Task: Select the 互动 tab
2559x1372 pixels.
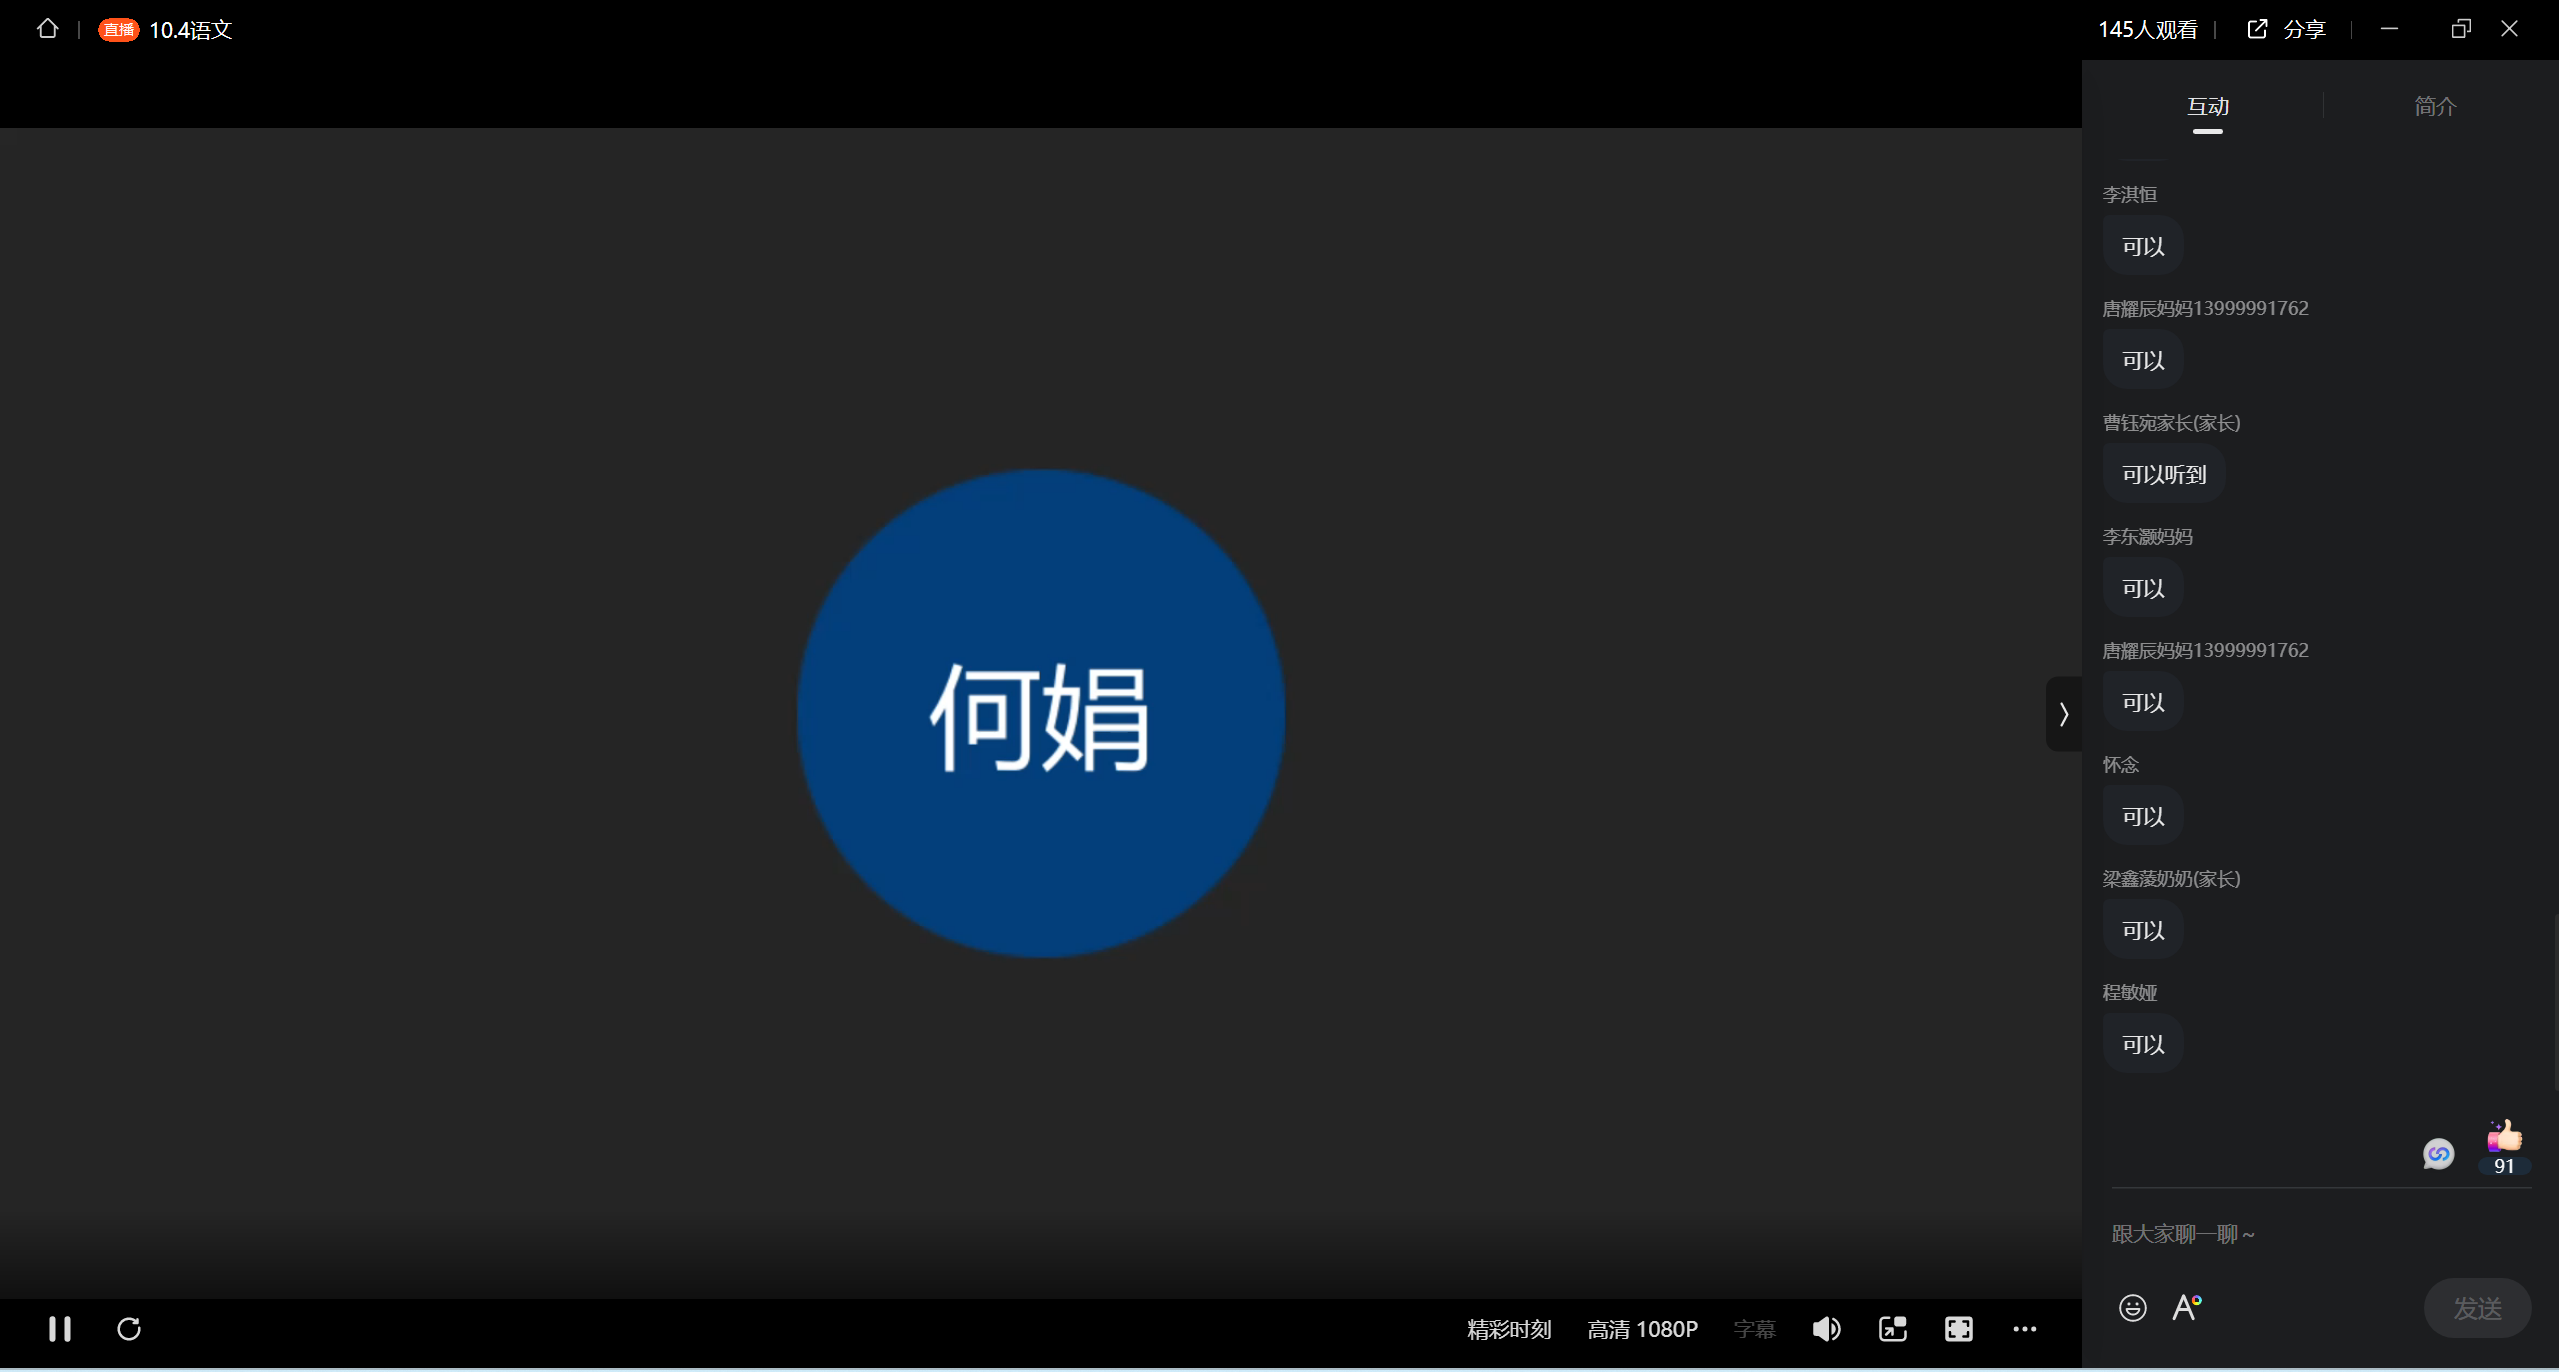Action: pyautogui.click(x=2206, y=105)
